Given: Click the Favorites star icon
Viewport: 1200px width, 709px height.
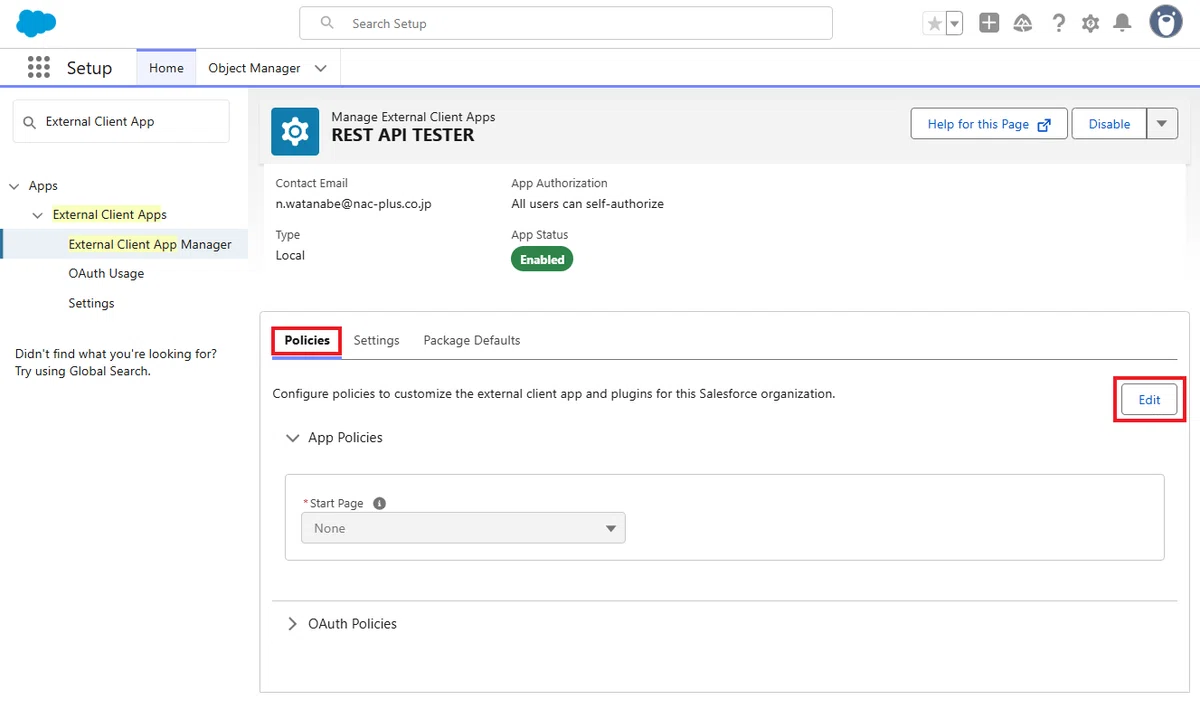Looking at the screenshot, I should [x=934, y=23].
